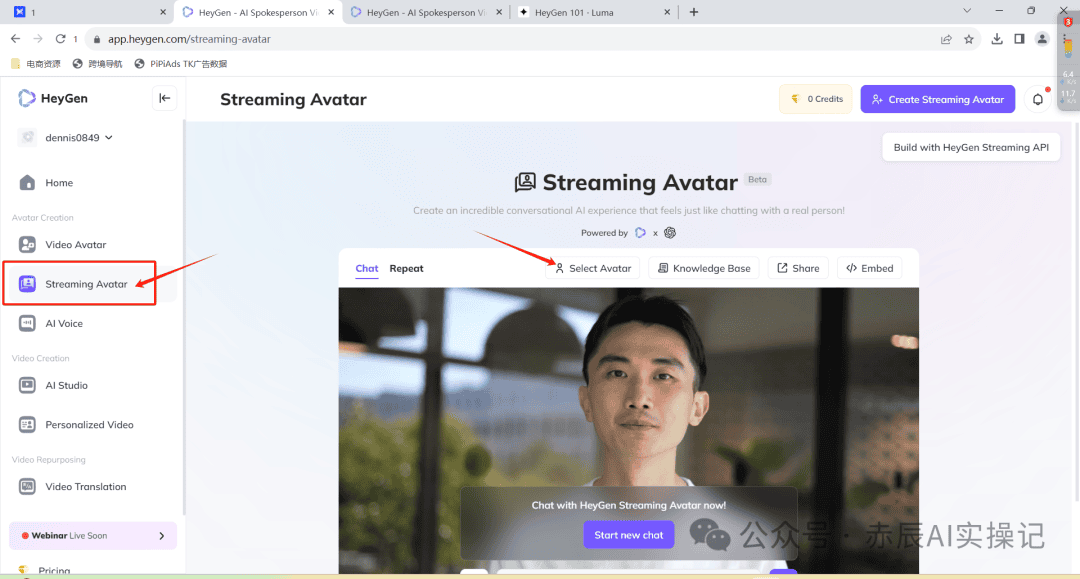Click Create Streaming Avatar button
1080x579 pixels.
tap(937, 99)
